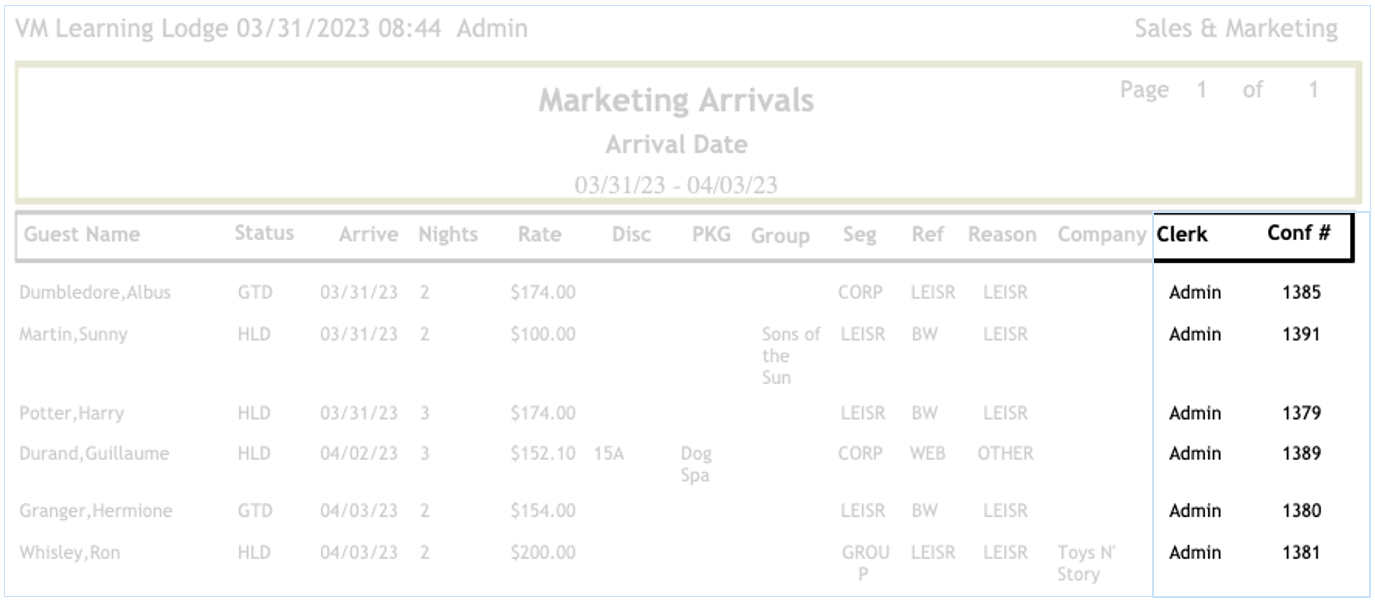This screenshot has height=602, width=1375.
Task: Select the Sons of the Sun group
Action: [790, 355]
